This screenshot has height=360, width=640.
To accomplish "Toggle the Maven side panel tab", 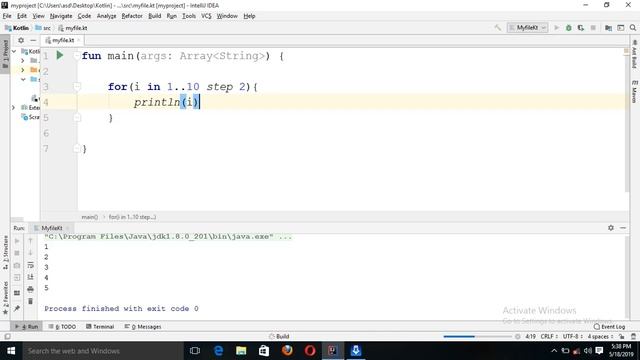I will [x=634, y=91].
